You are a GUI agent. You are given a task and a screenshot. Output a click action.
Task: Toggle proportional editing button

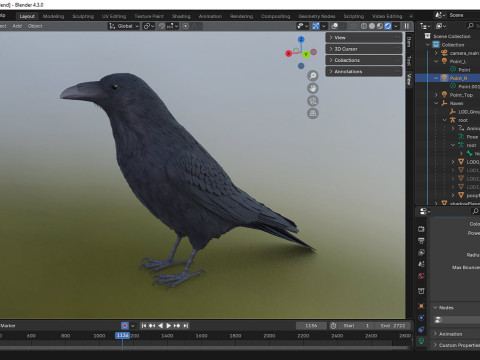tap(186, 26)
